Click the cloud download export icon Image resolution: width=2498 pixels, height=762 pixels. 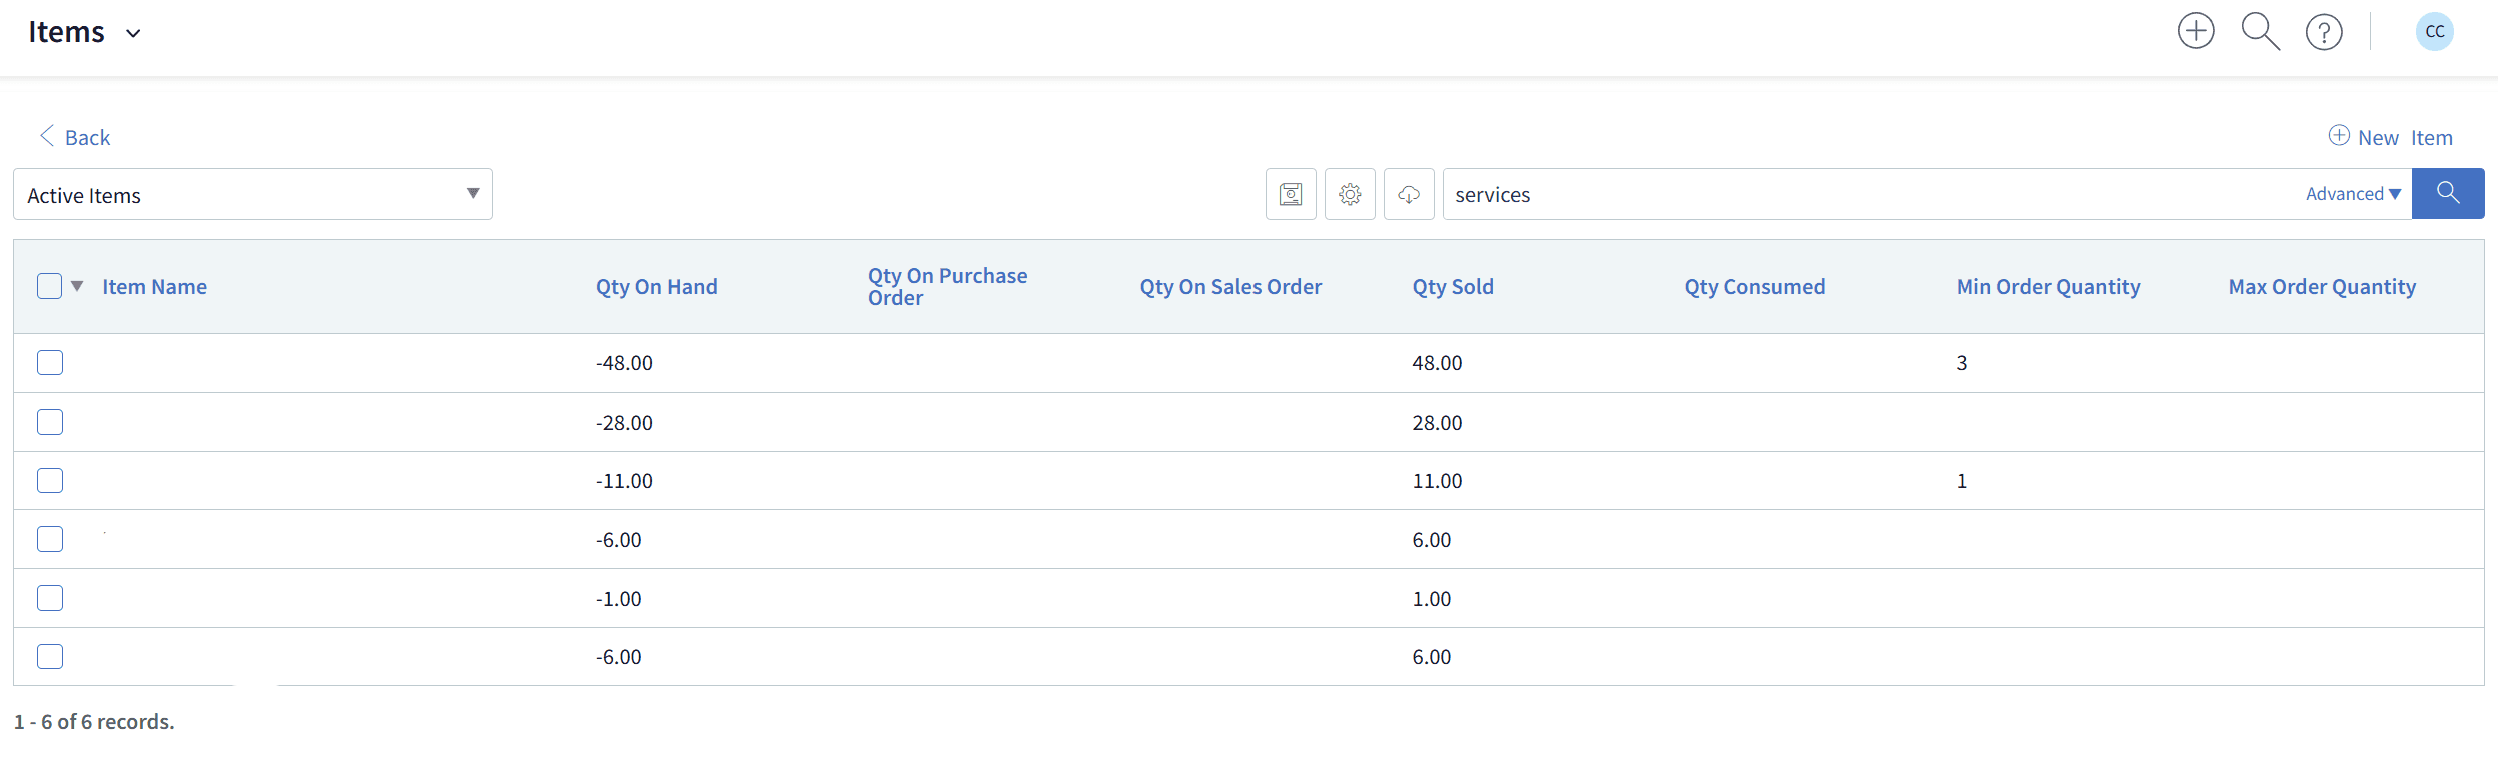[x=1409, y=194]
